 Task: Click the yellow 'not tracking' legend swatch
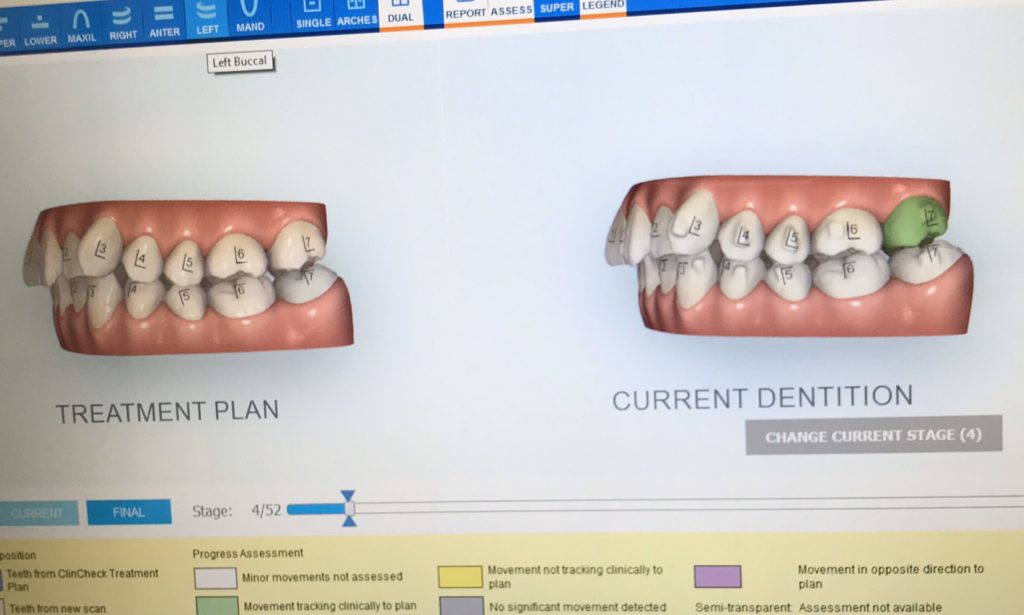pos(460,576)
